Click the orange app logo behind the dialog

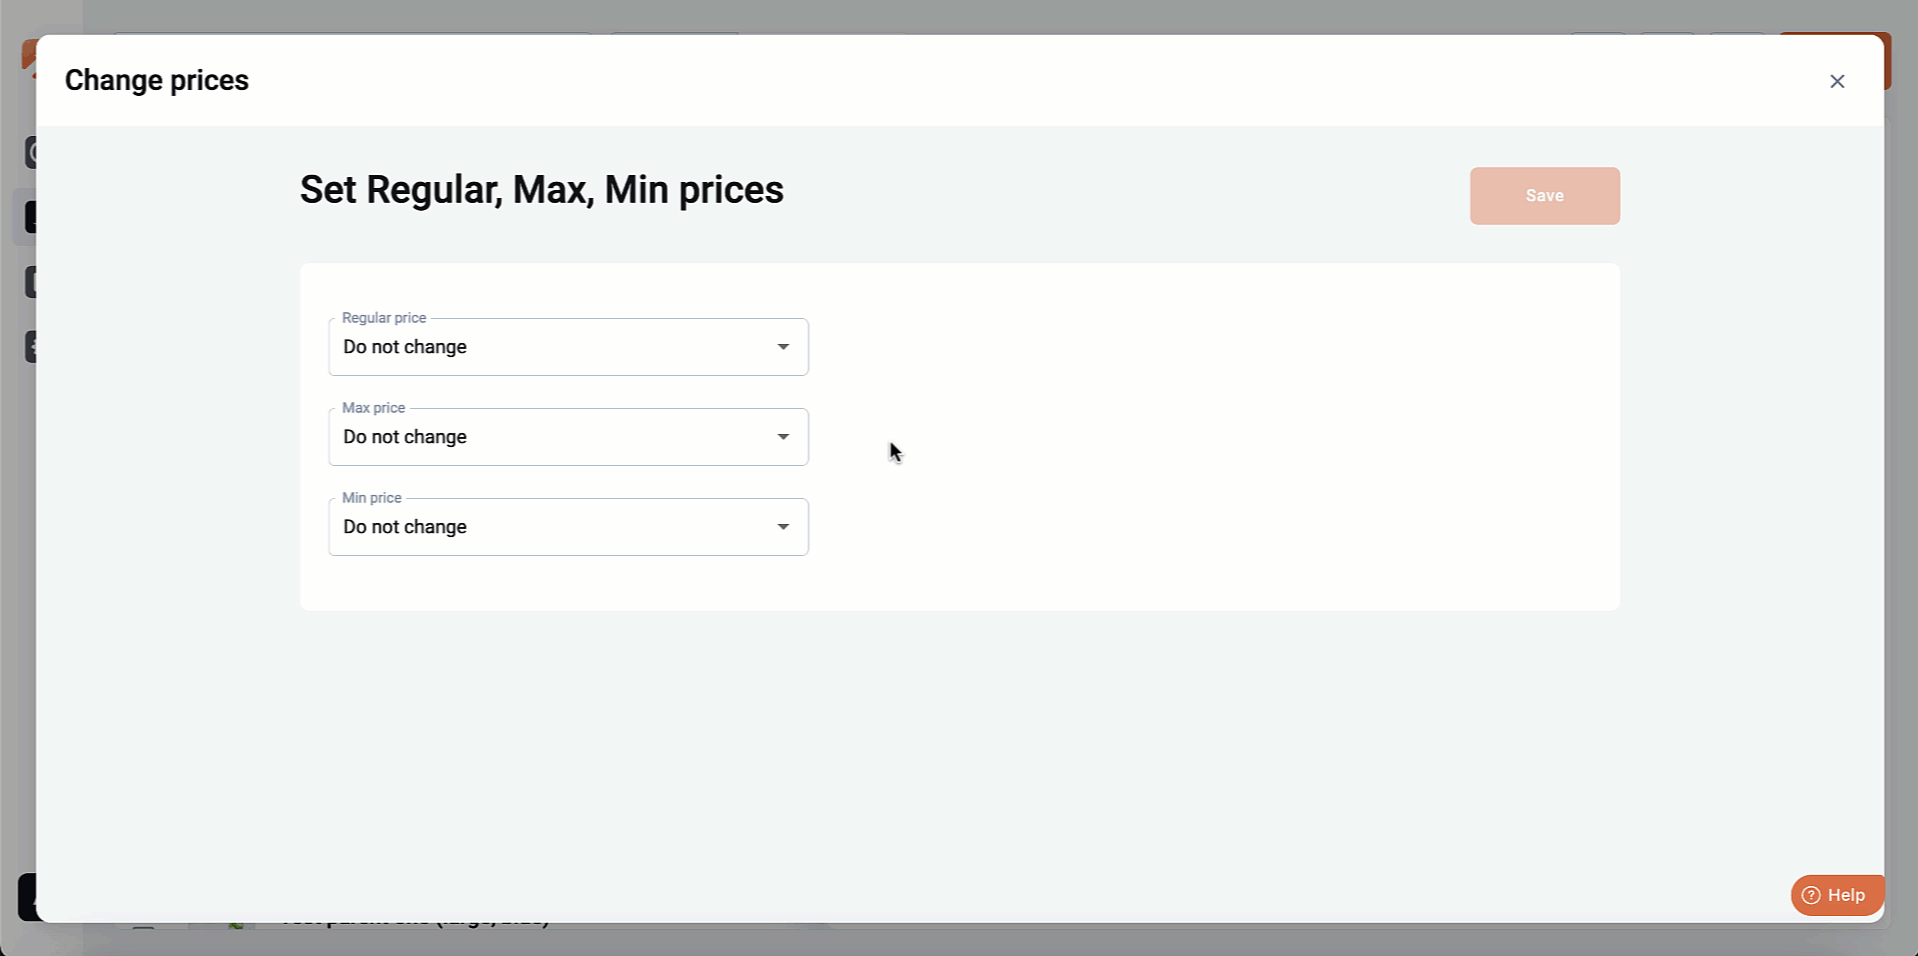[x=28, y=56]
